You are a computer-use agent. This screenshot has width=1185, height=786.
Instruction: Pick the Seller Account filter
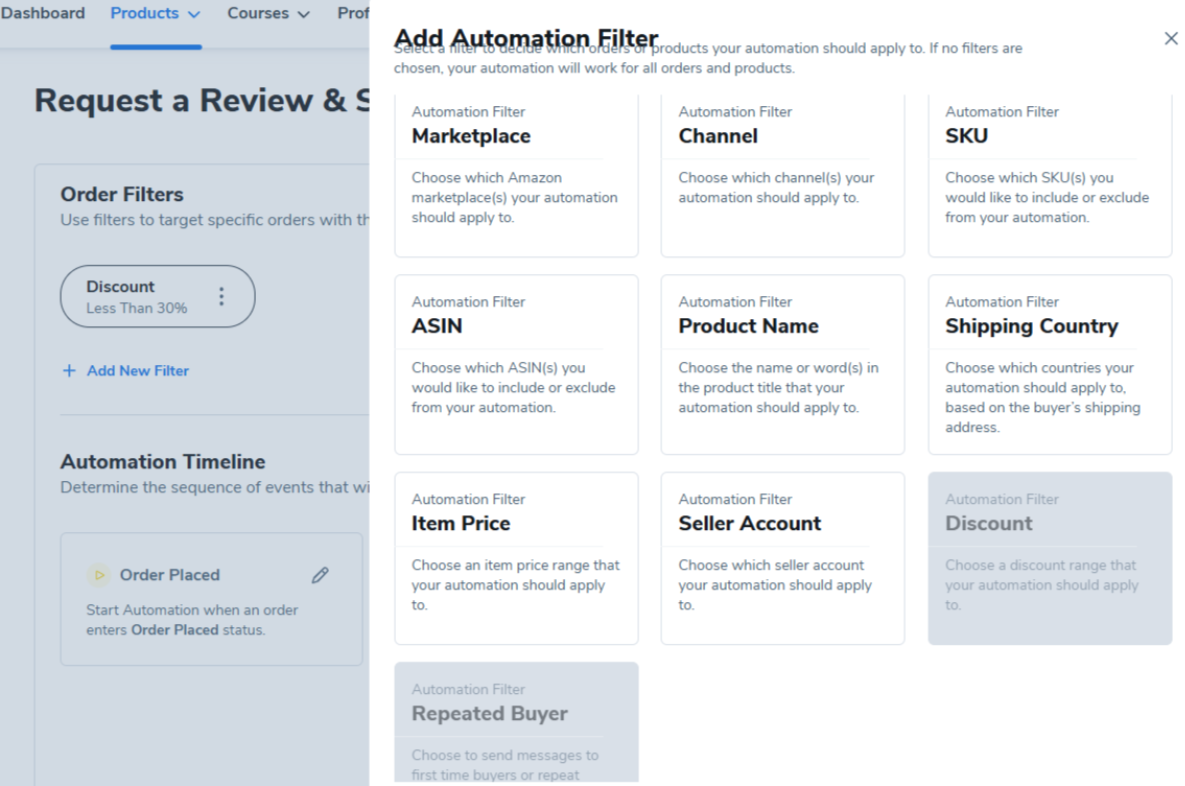[x=782, y=558]
